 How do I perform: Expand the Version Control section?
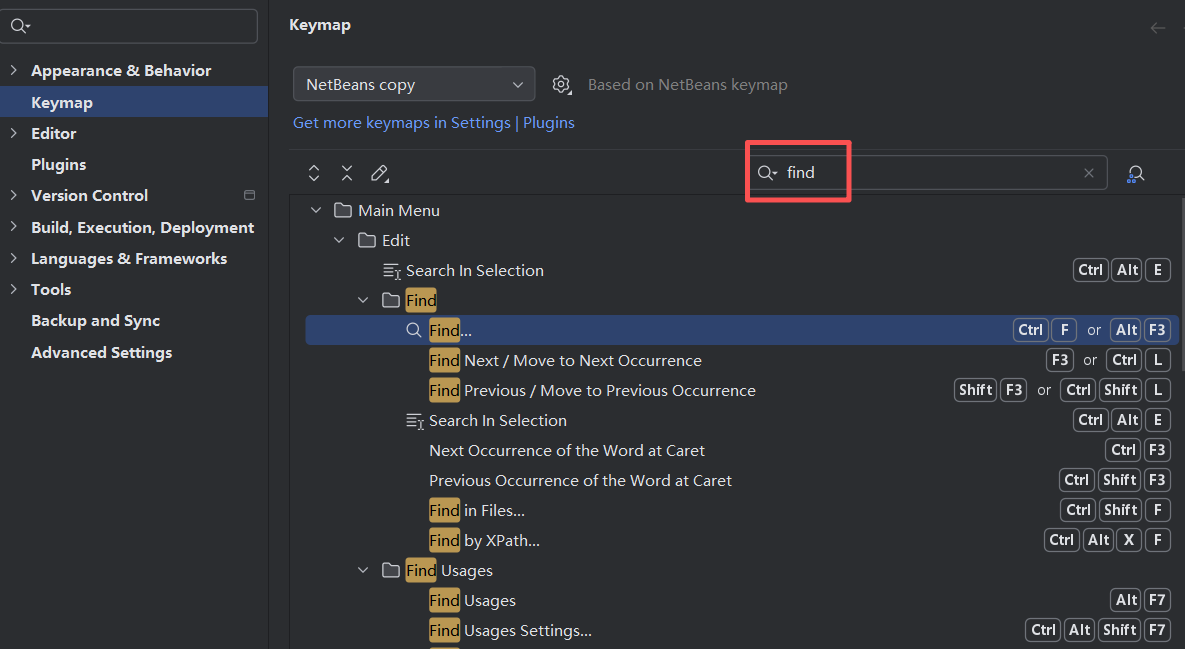tap(14, 195)
